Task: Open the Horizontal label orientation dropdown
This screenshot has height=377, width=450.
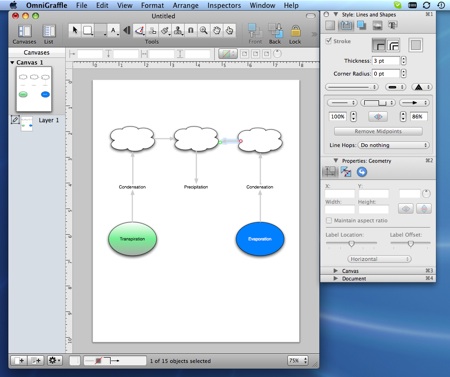Action: [379, 259]
